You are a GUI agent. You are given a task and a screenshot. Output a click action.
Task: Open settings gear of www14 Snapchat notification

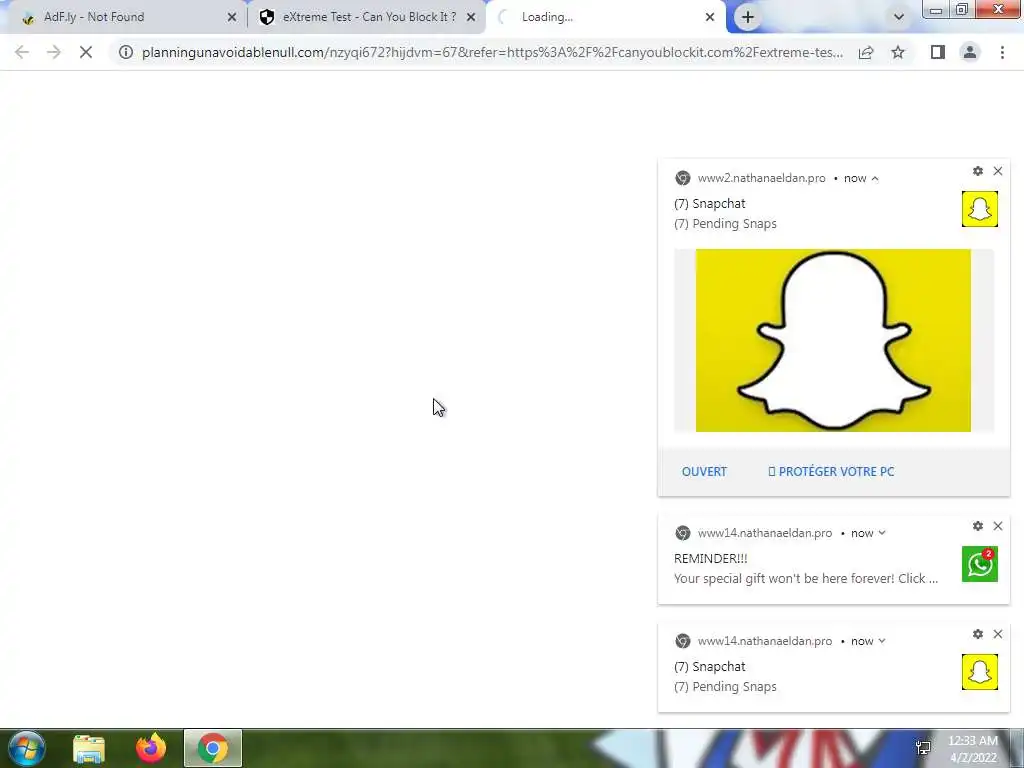(x=978, y=634)
